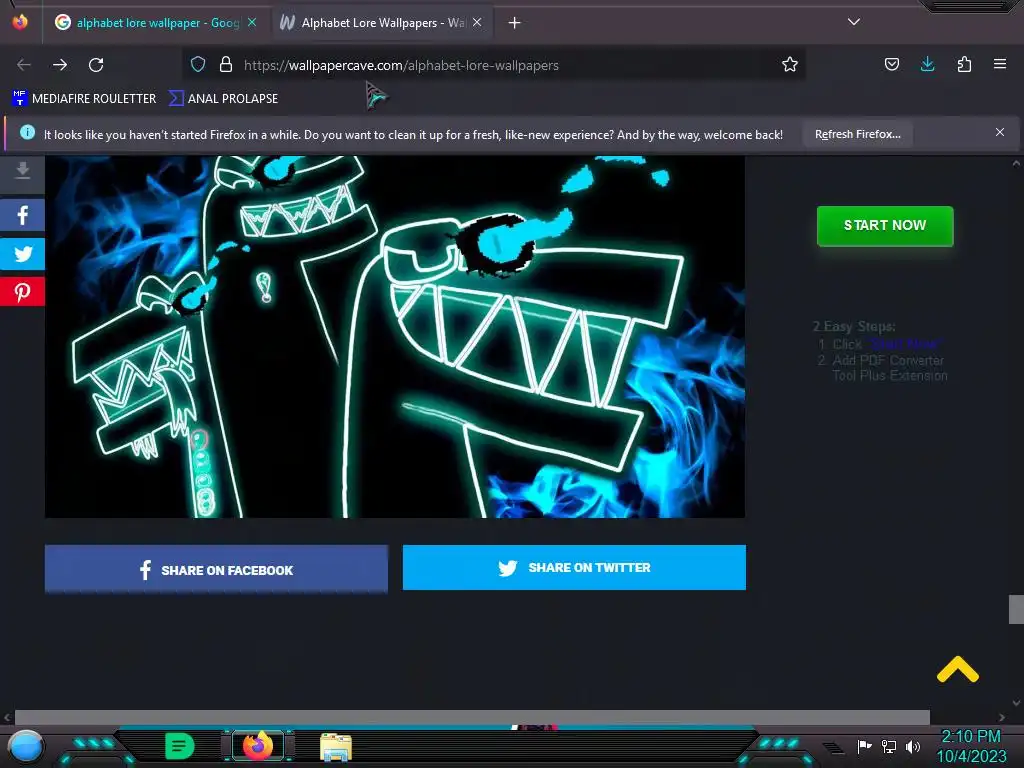
Task: Click the Firefox logo icon in tab bar
Action: [x=20, y=22]
